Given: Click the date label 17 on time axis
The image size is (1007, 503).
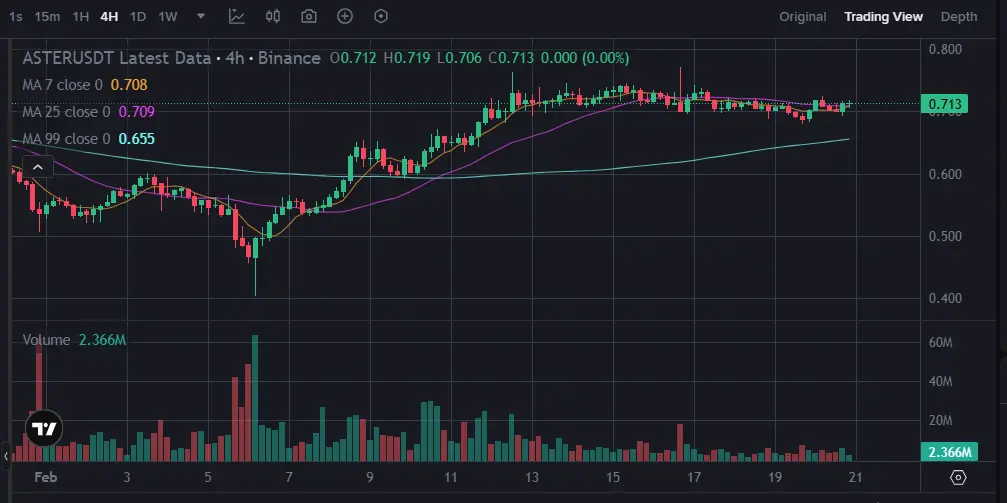Looking at the screenshot, I should point(694,477).
